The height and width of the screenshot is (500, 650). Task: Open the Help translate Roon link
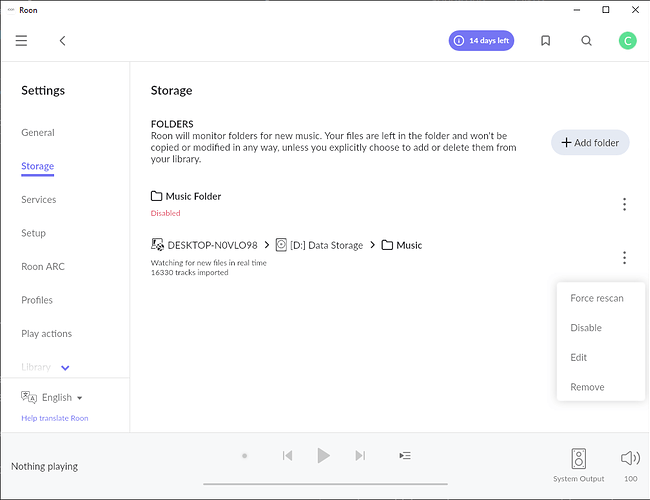coord(54,418)
